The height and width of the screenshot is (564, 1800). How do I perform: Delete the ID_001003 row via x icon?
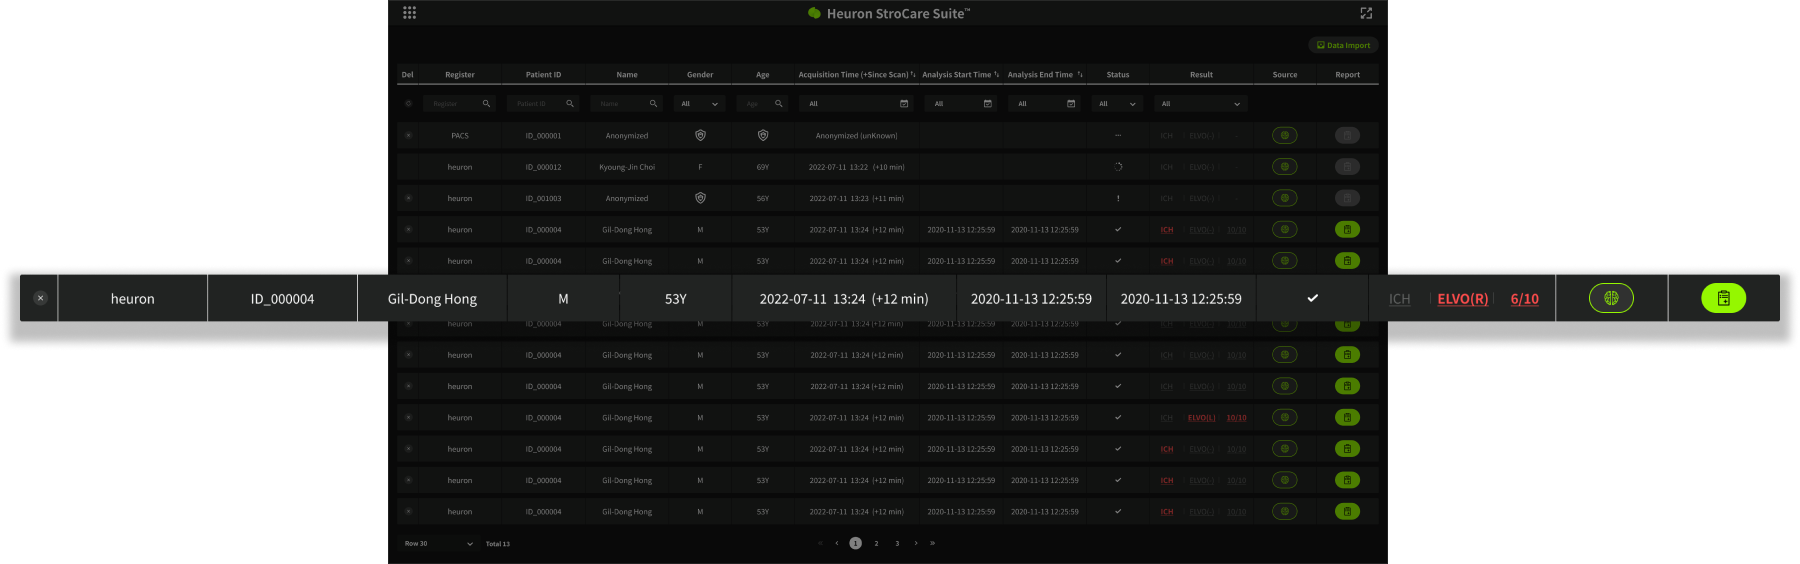pyautogui.click(x=408, y=198)
